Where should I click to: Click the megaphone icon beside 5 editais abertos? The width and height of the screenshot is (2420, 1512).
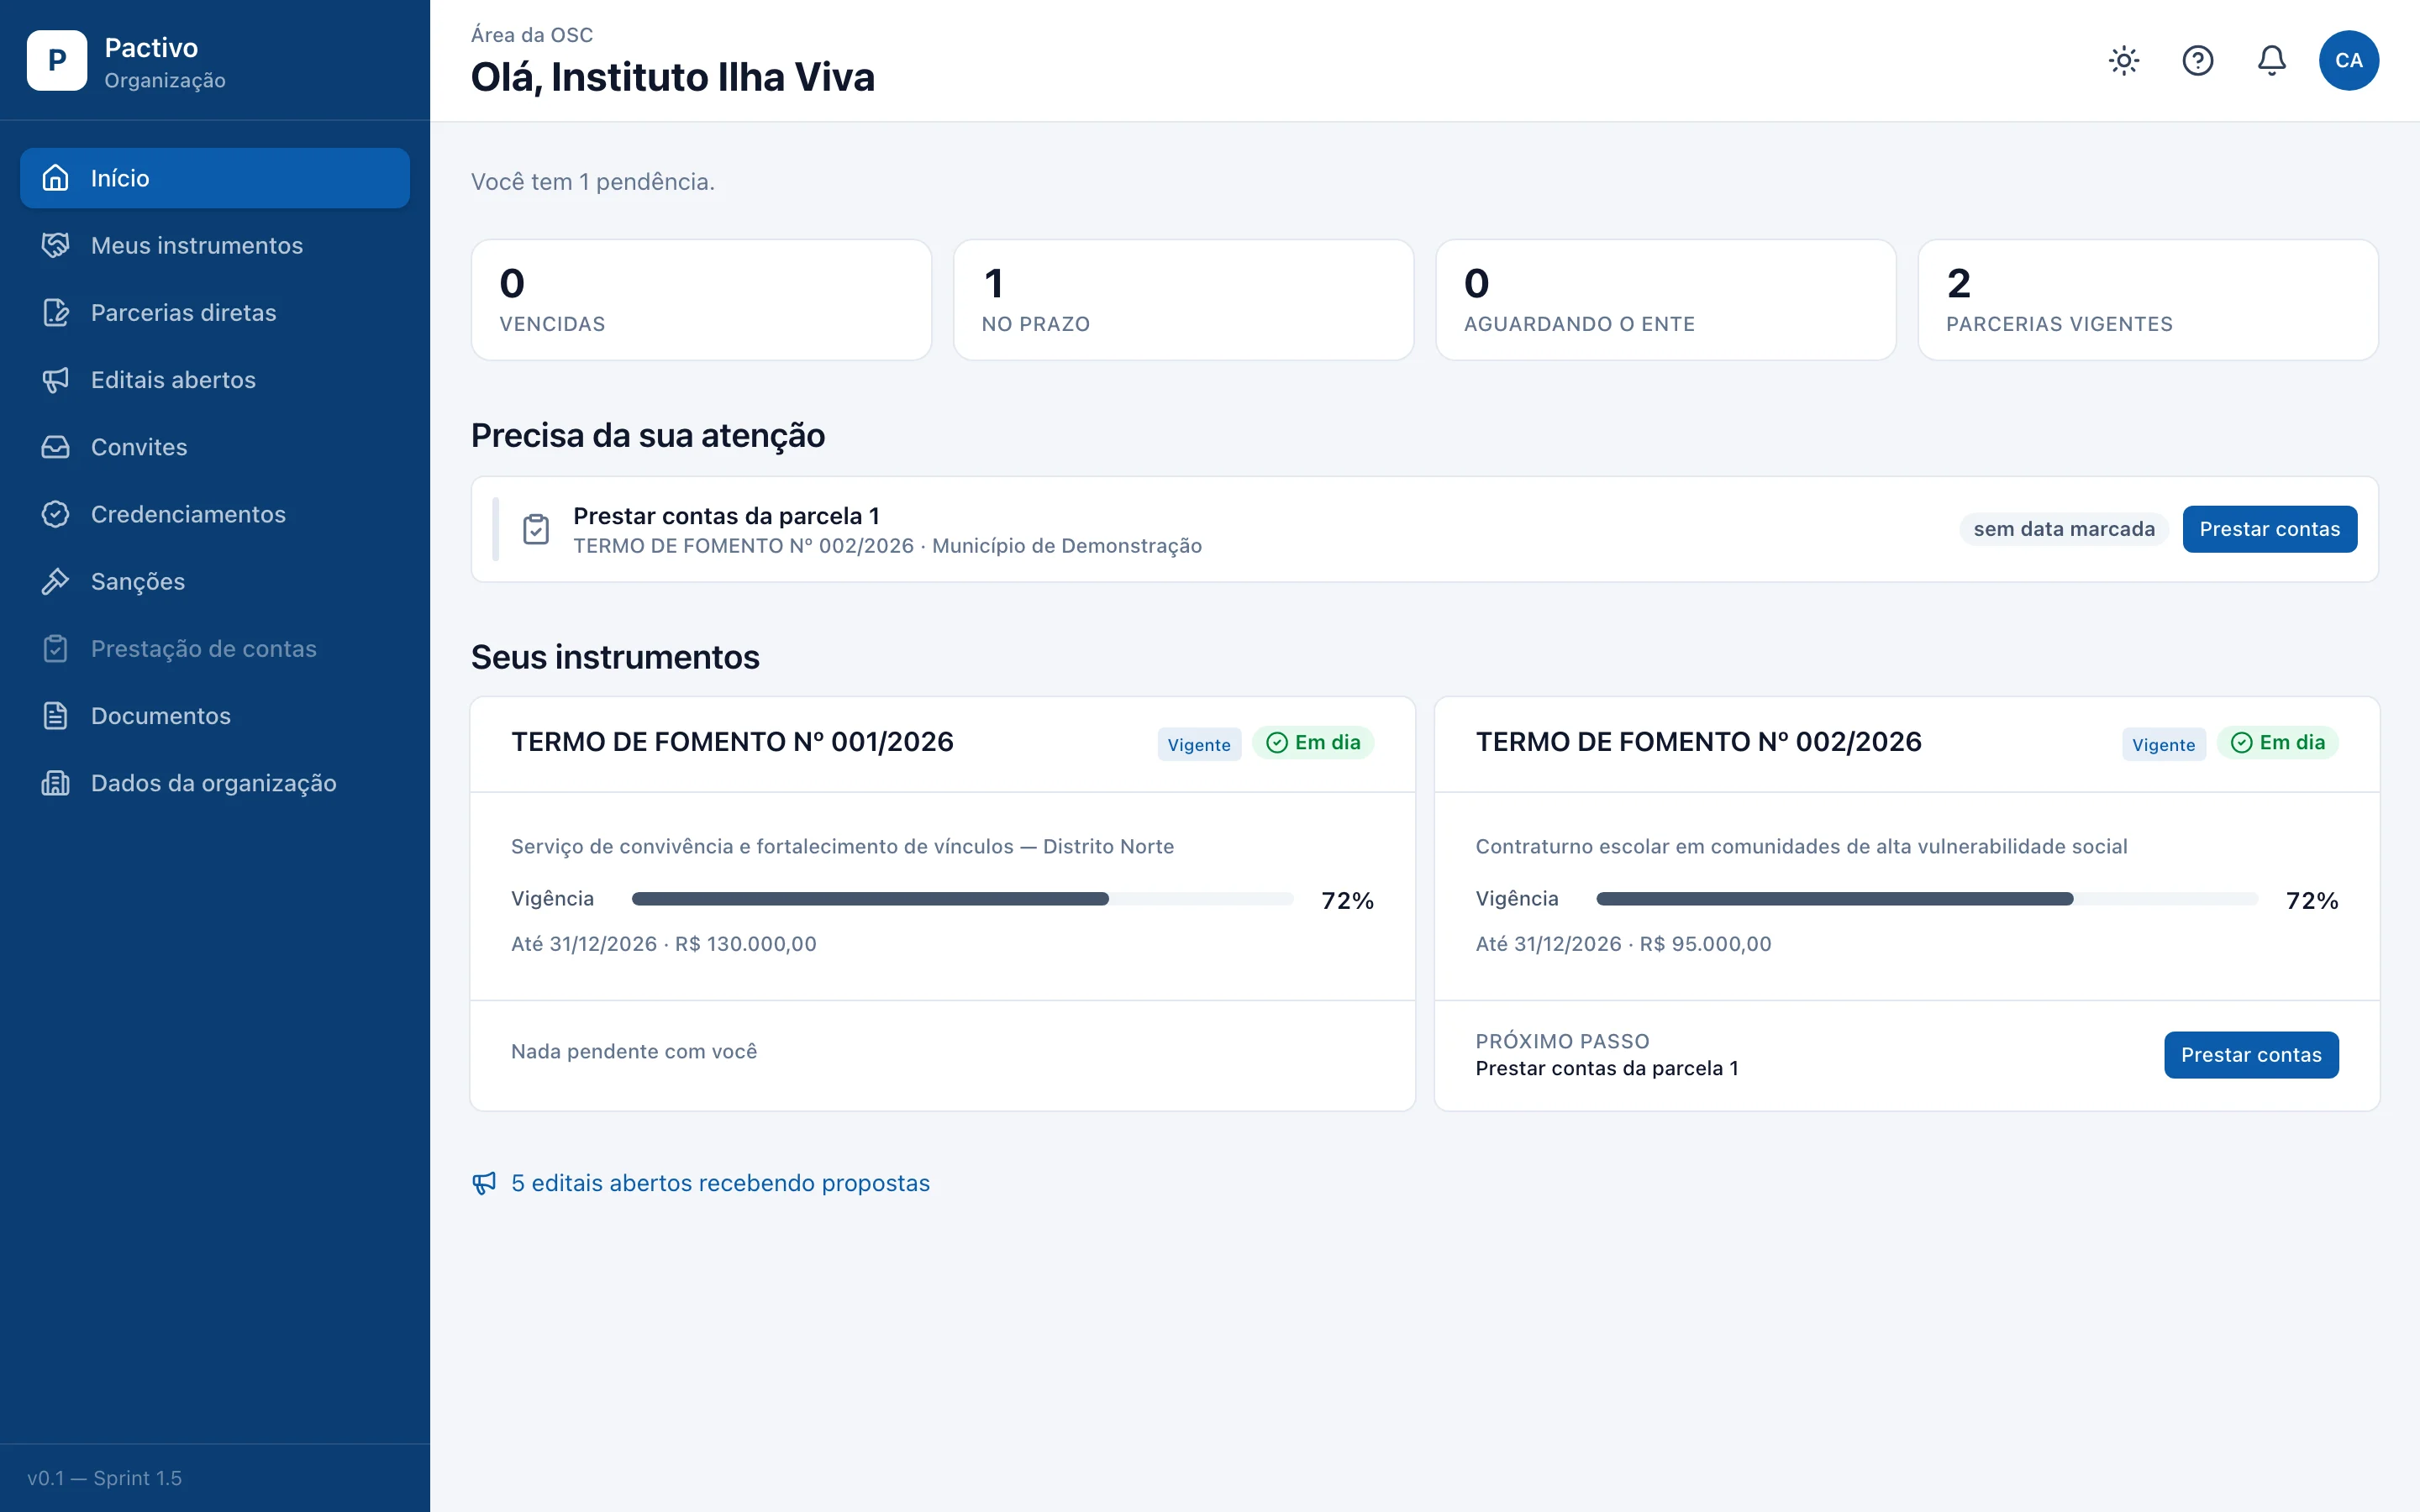tap(484, 1183)
